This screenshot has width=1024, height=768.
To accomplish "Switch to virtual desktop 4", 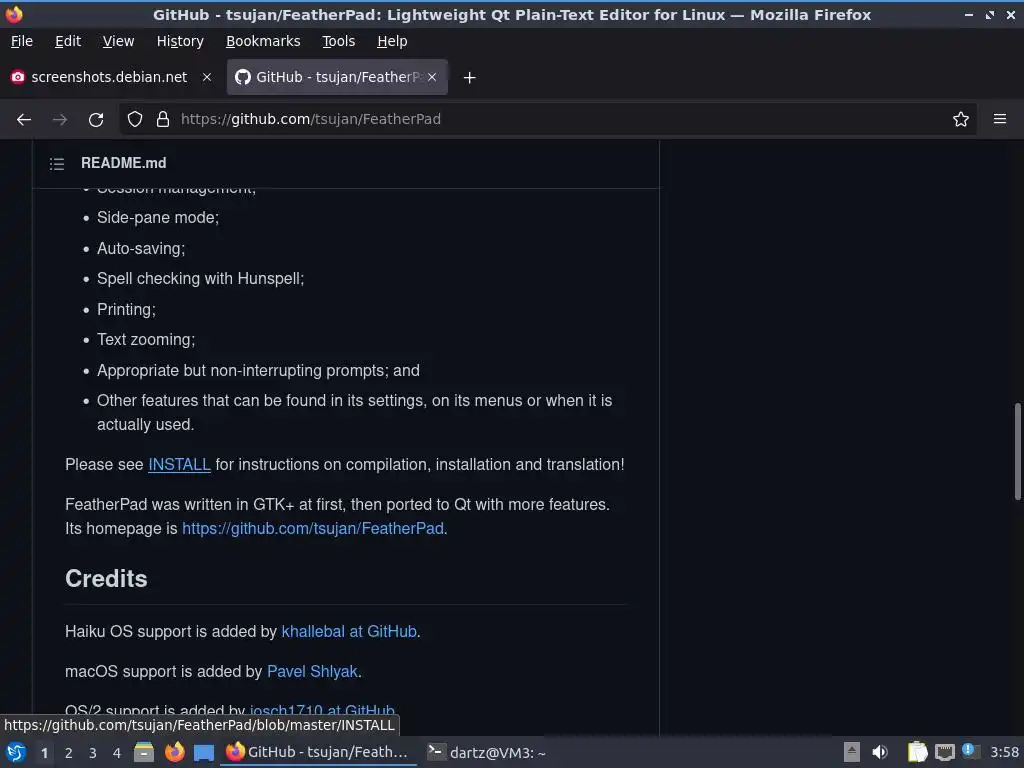I will 117,753.
